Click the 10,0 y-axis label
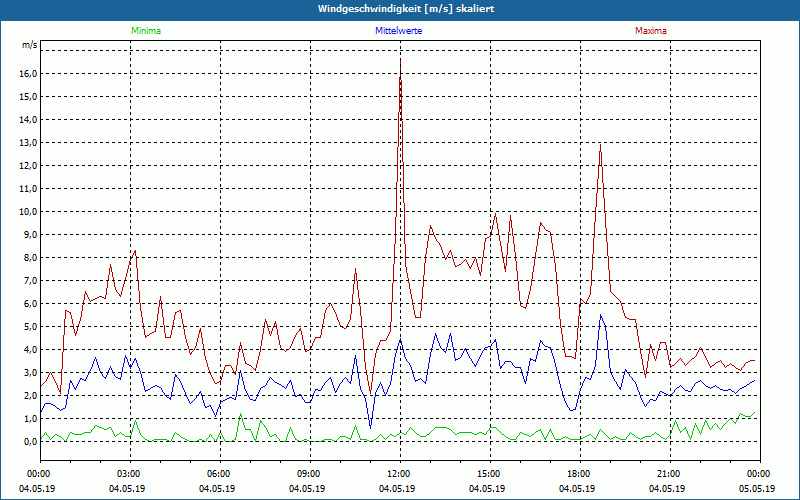The height and width of the screenshot is (500, 800). tap(29, 211)
